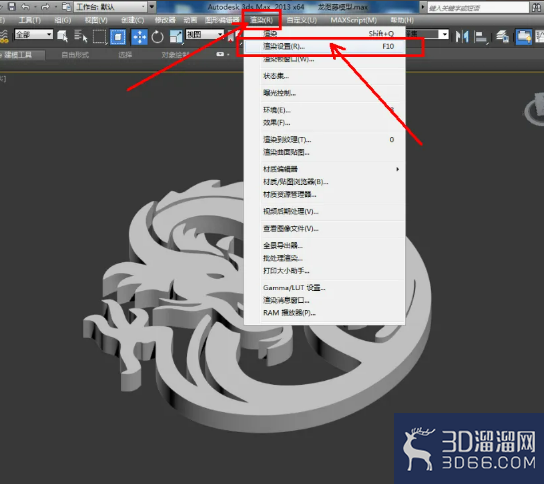Viewport: 544px width, 484px height.
Task: Open the MAXScript(M) menu
Action: (354, 20)
